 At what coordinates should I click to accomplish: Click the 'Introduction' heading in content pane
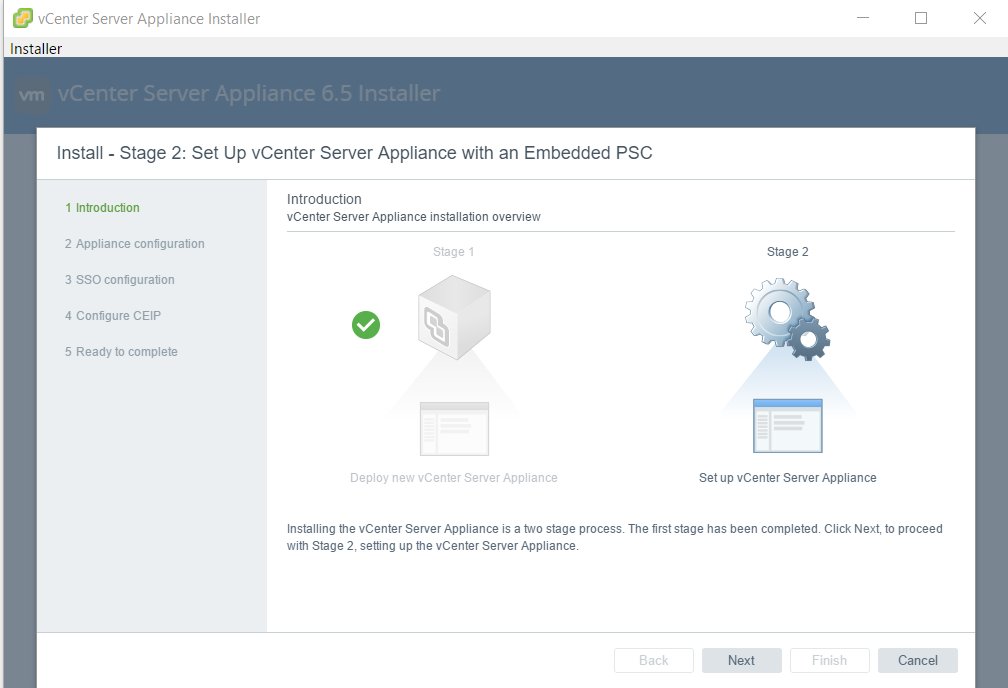(x=324, y=199)
